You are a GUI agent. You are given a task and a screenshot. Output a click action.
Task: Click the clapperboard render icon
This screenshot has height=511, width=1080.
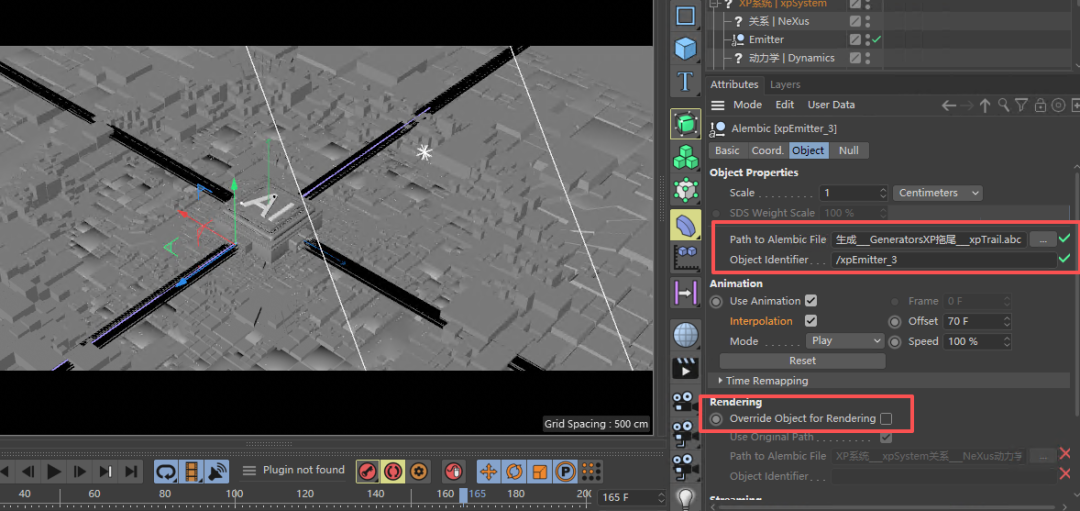pos(685,369)
